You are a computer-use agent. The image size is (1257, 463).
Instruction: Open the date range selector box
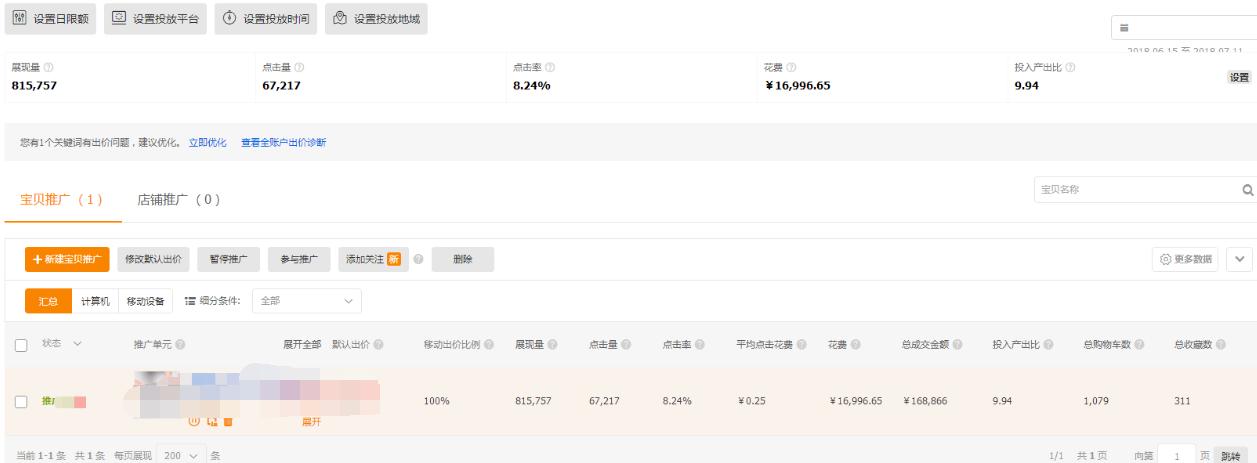pos(1183,28)
